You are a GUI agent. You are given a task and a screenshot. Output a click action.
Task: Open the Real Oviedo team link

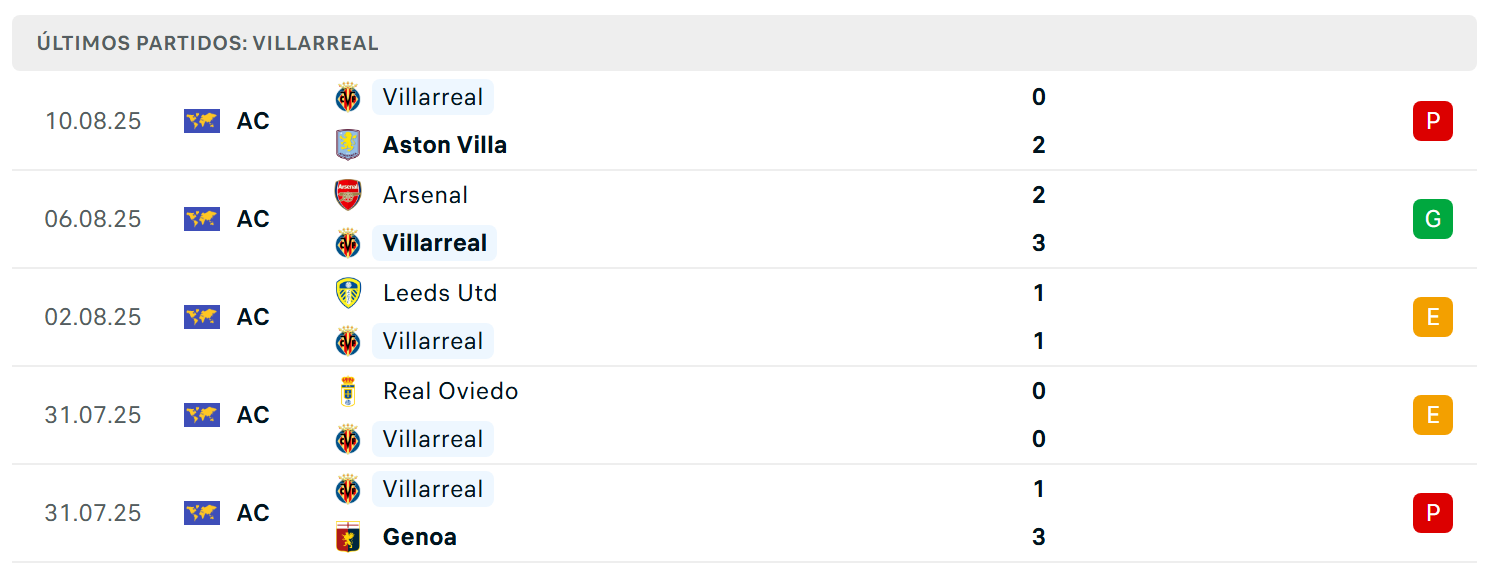point(451,391)
